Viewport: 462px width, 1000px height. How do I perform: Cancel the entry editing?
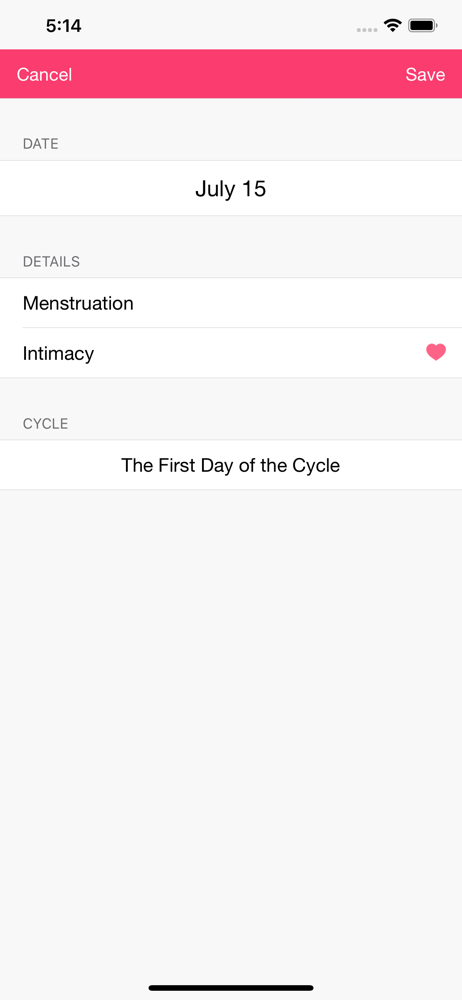[x=44, y=75]
